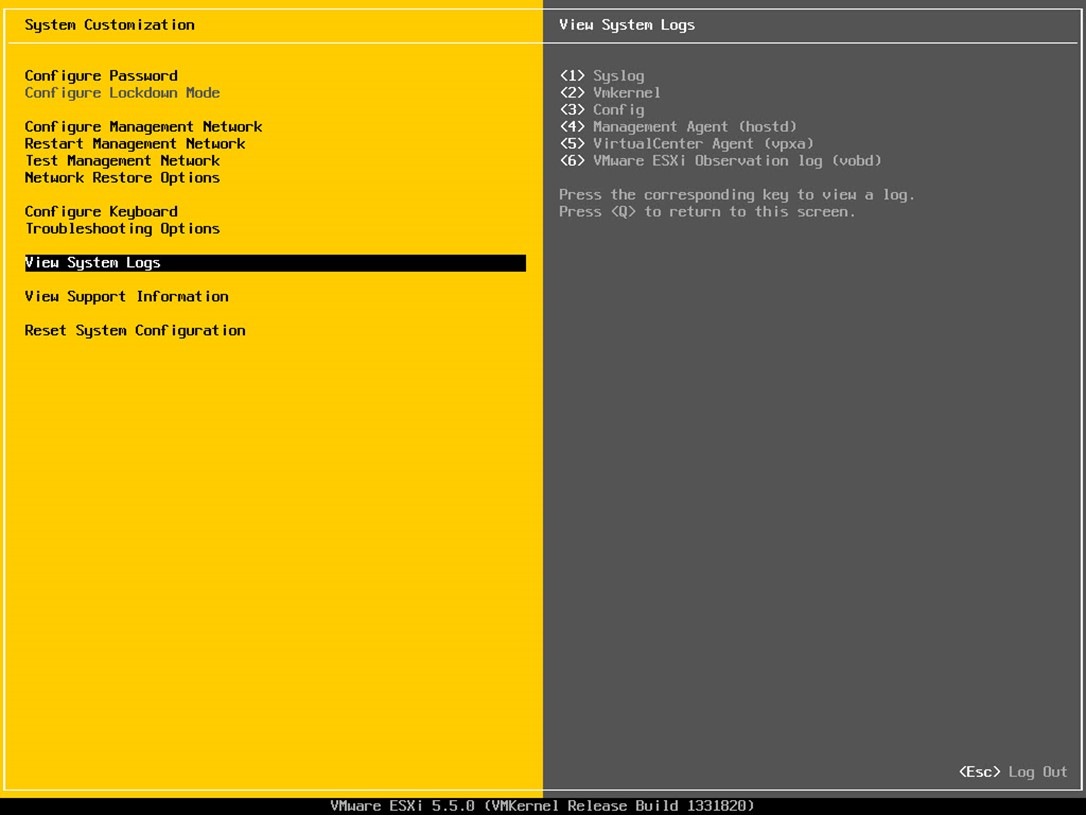Open the Vmkernel log option
Screen dimensions: 1086x815
[x=610, y=93]
